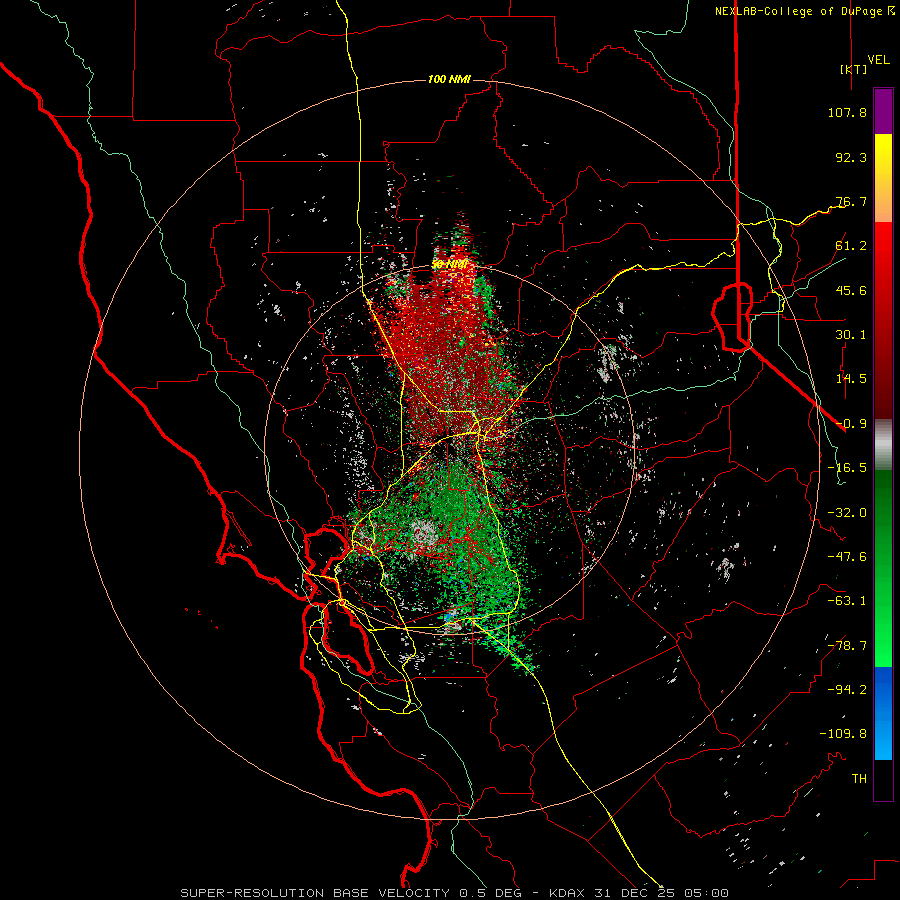900x900 pixels.
Task: Click the 50 NMI range ring label
Action: [449, 265]
